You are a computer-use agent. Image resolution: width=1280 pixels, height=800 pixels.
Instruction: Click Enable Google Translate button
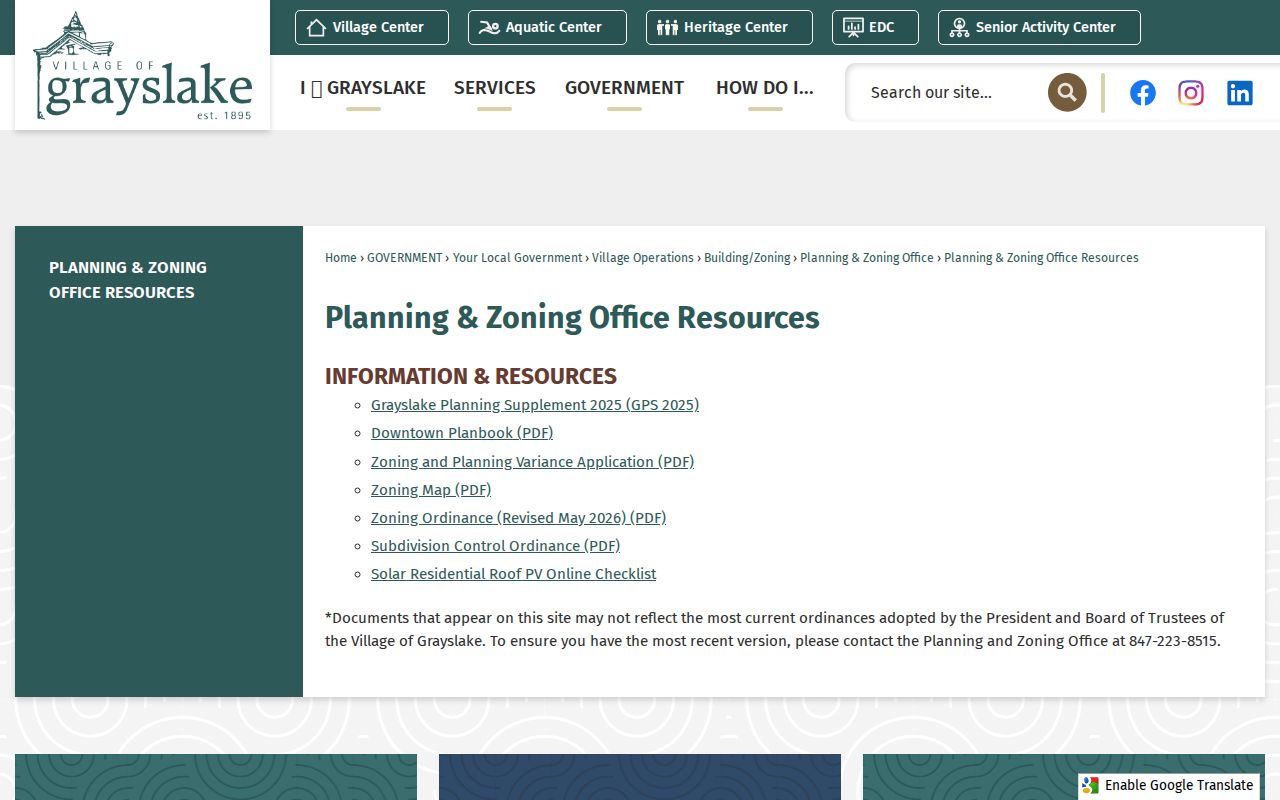click(1169, 786)
